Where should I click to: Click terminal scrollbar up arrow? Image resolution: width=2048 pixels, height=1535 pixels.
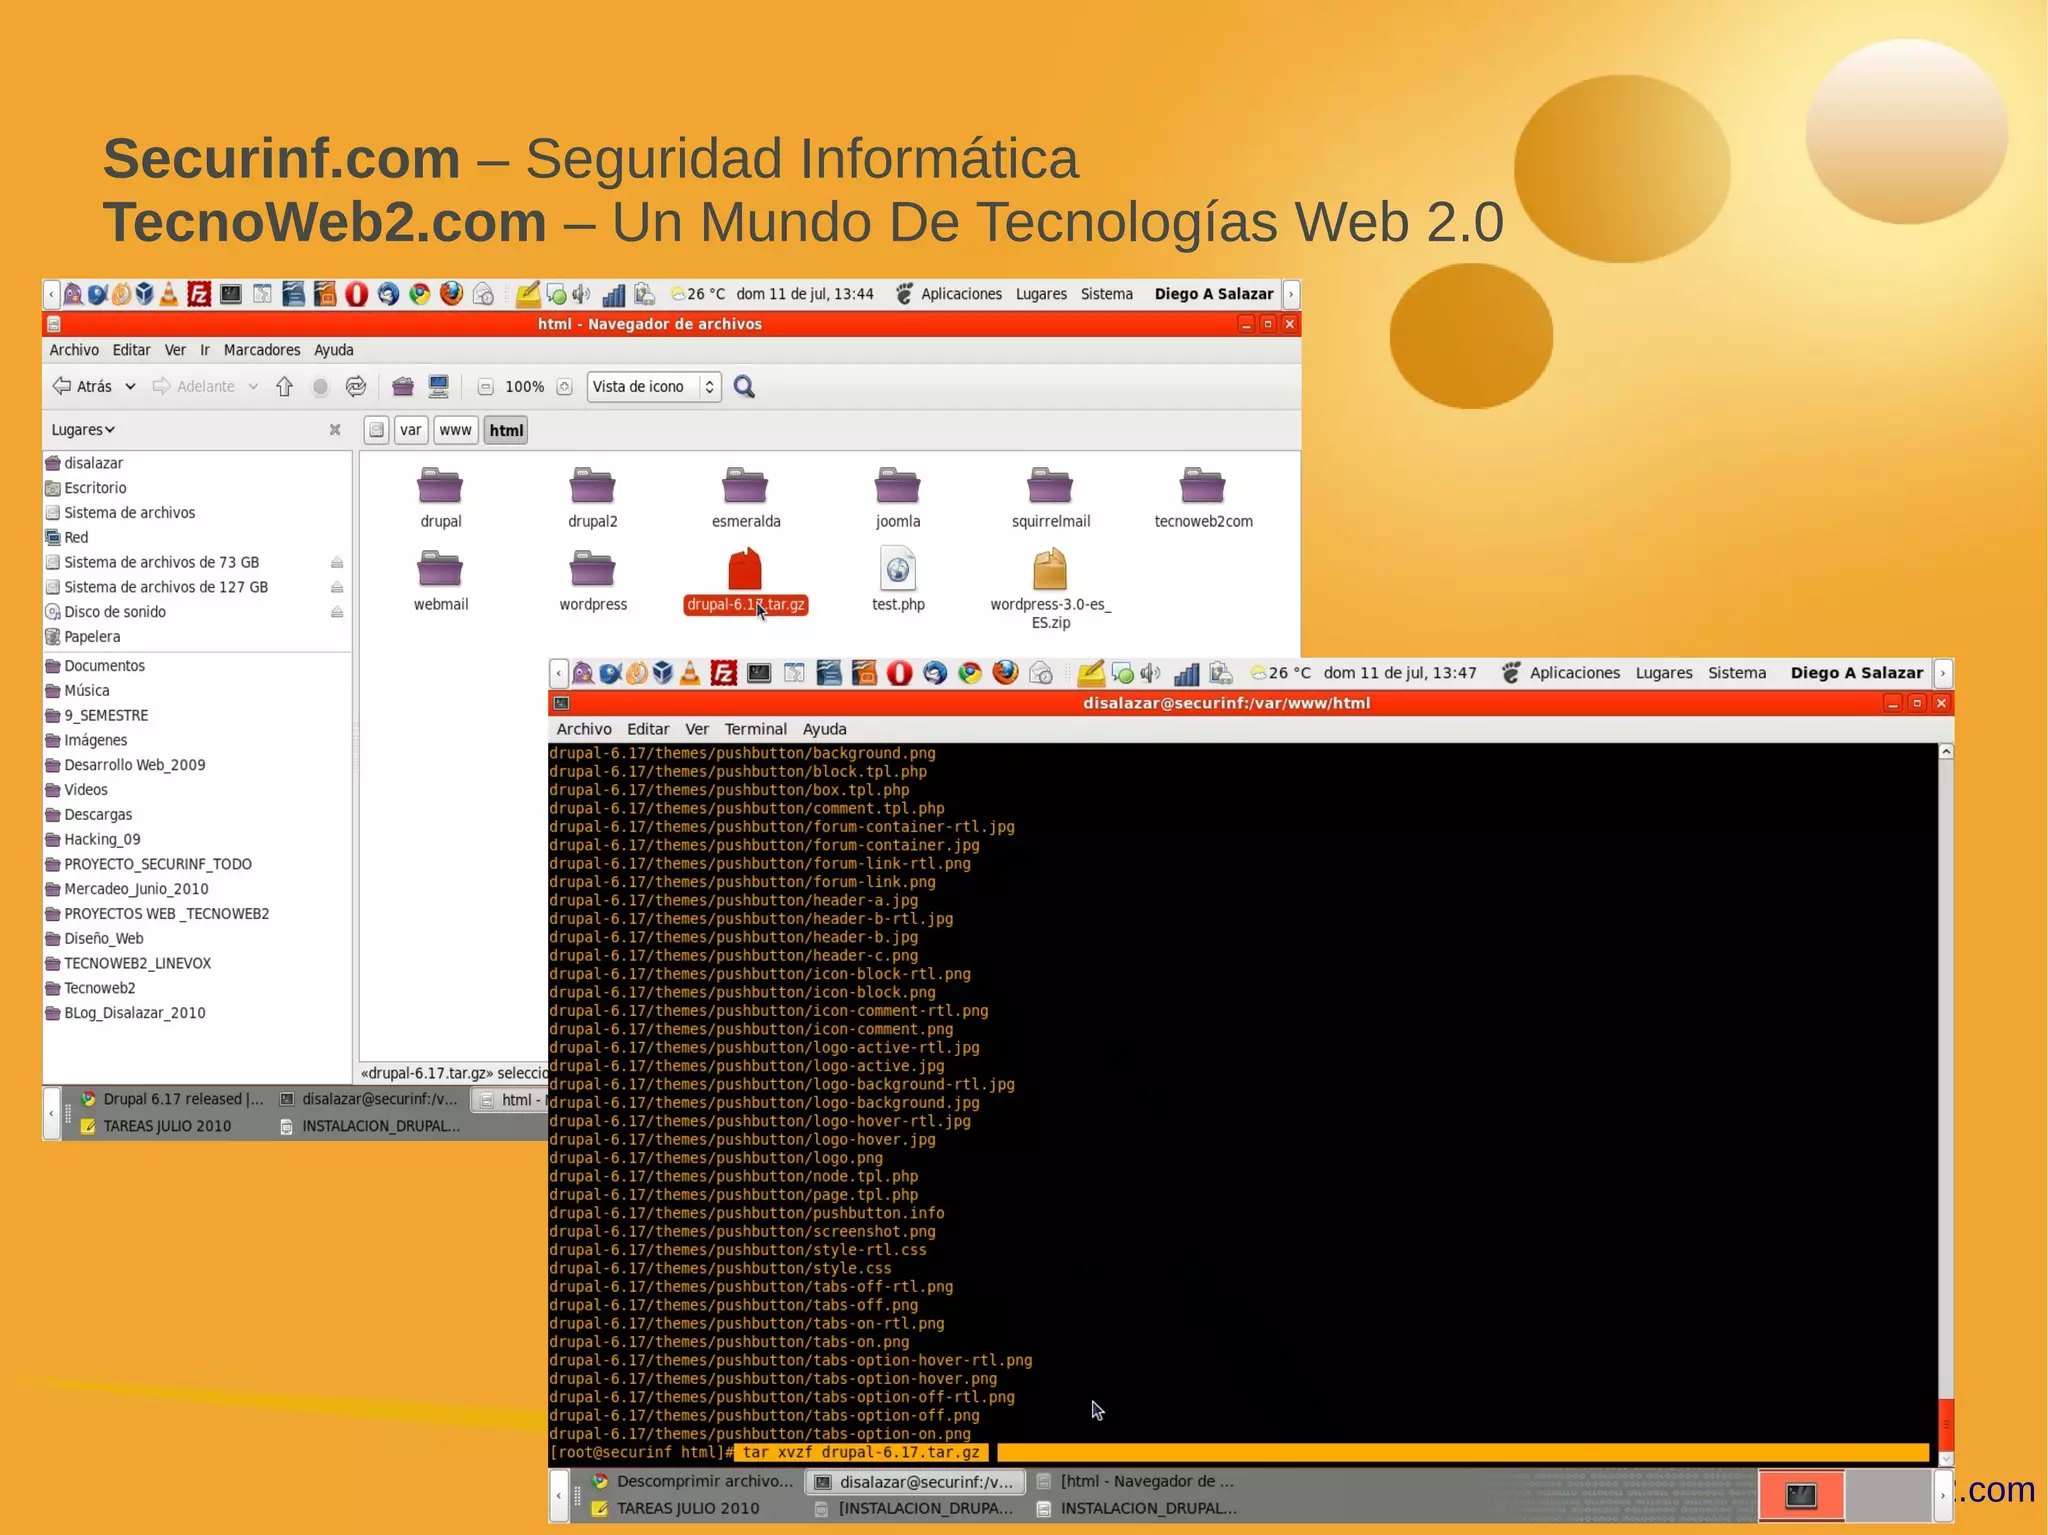[1946, 751]
